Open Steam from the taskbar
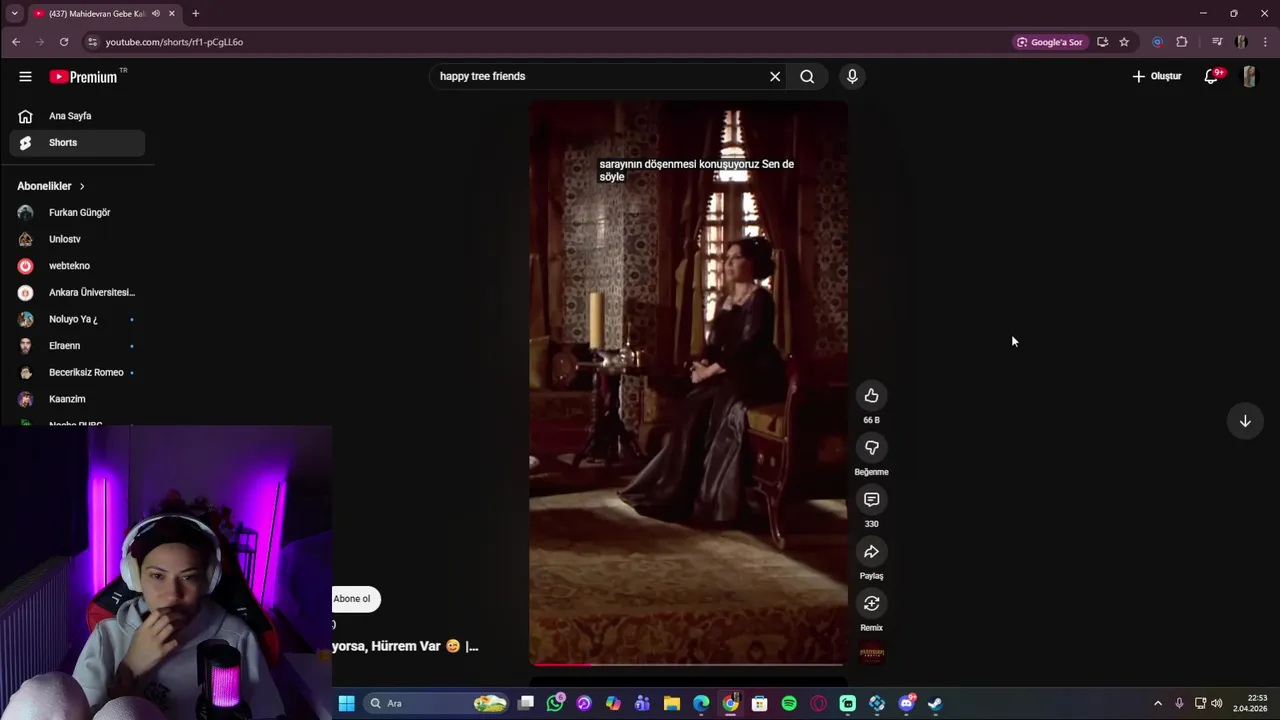 click(935, 703)
